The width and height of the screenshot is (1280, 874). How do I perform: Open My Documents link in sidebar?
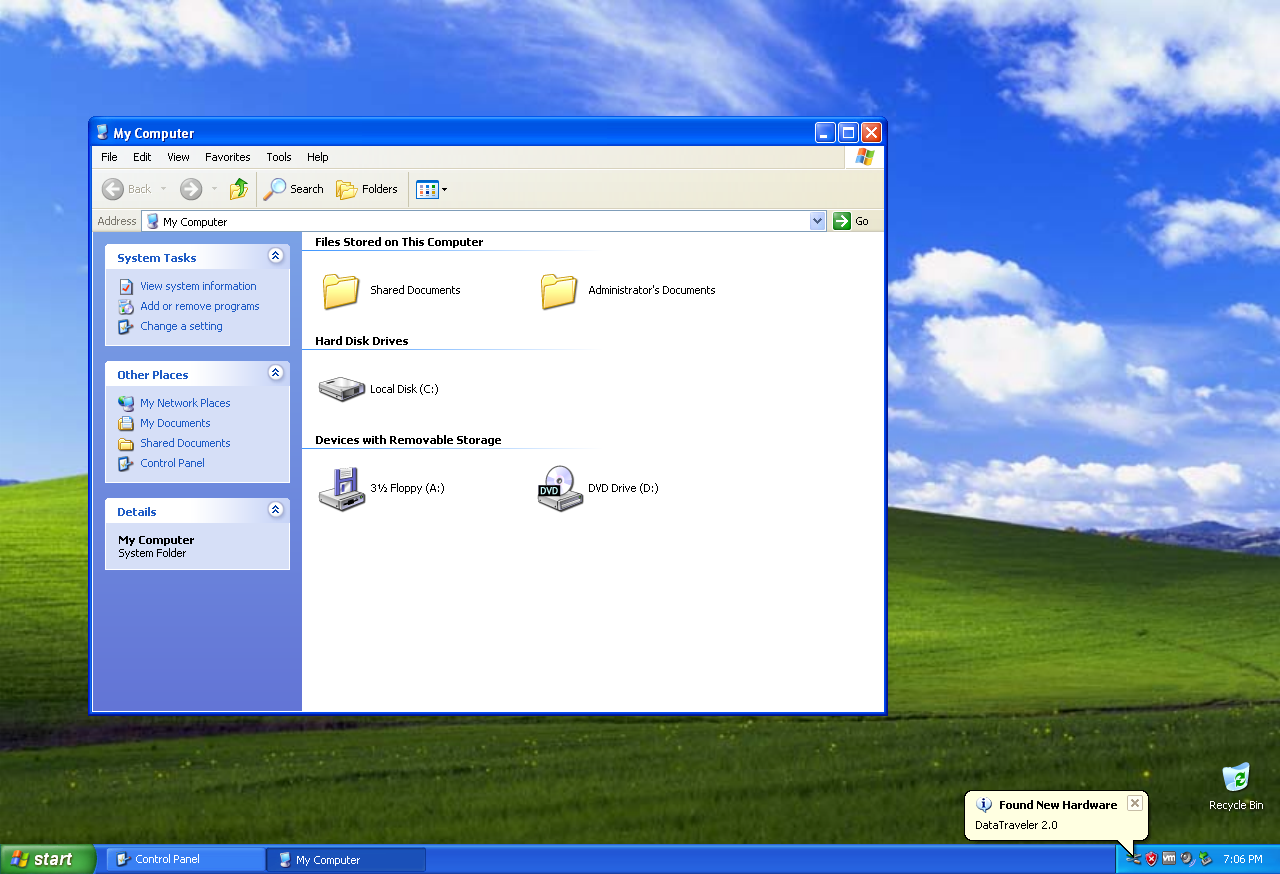(175, 423)
